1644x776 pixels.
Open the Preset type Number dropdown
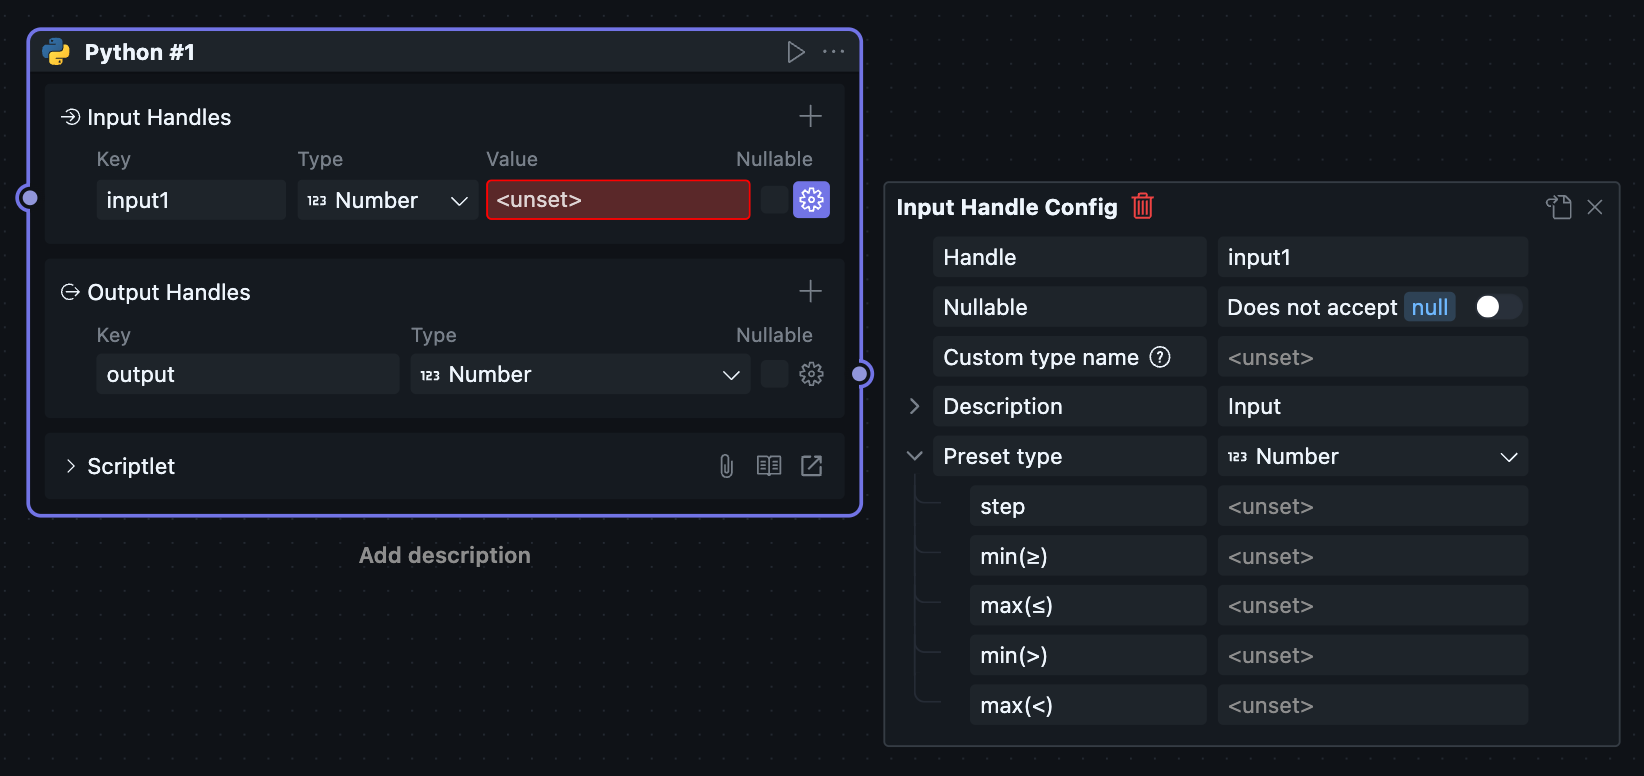(x=1372, y=457)
